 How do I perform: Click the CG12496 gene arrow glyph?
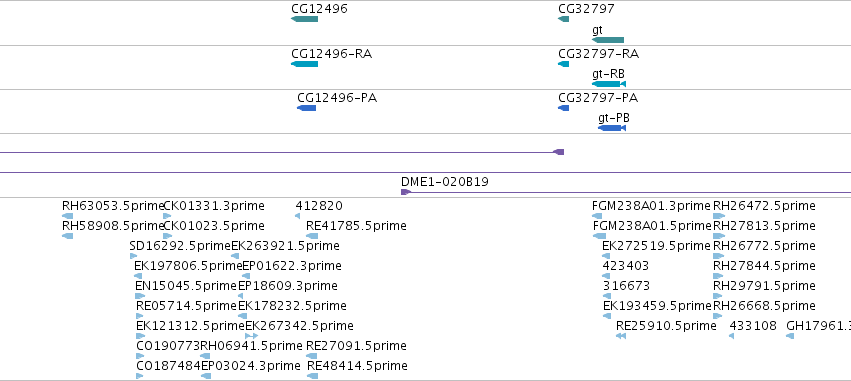point(304,19)
